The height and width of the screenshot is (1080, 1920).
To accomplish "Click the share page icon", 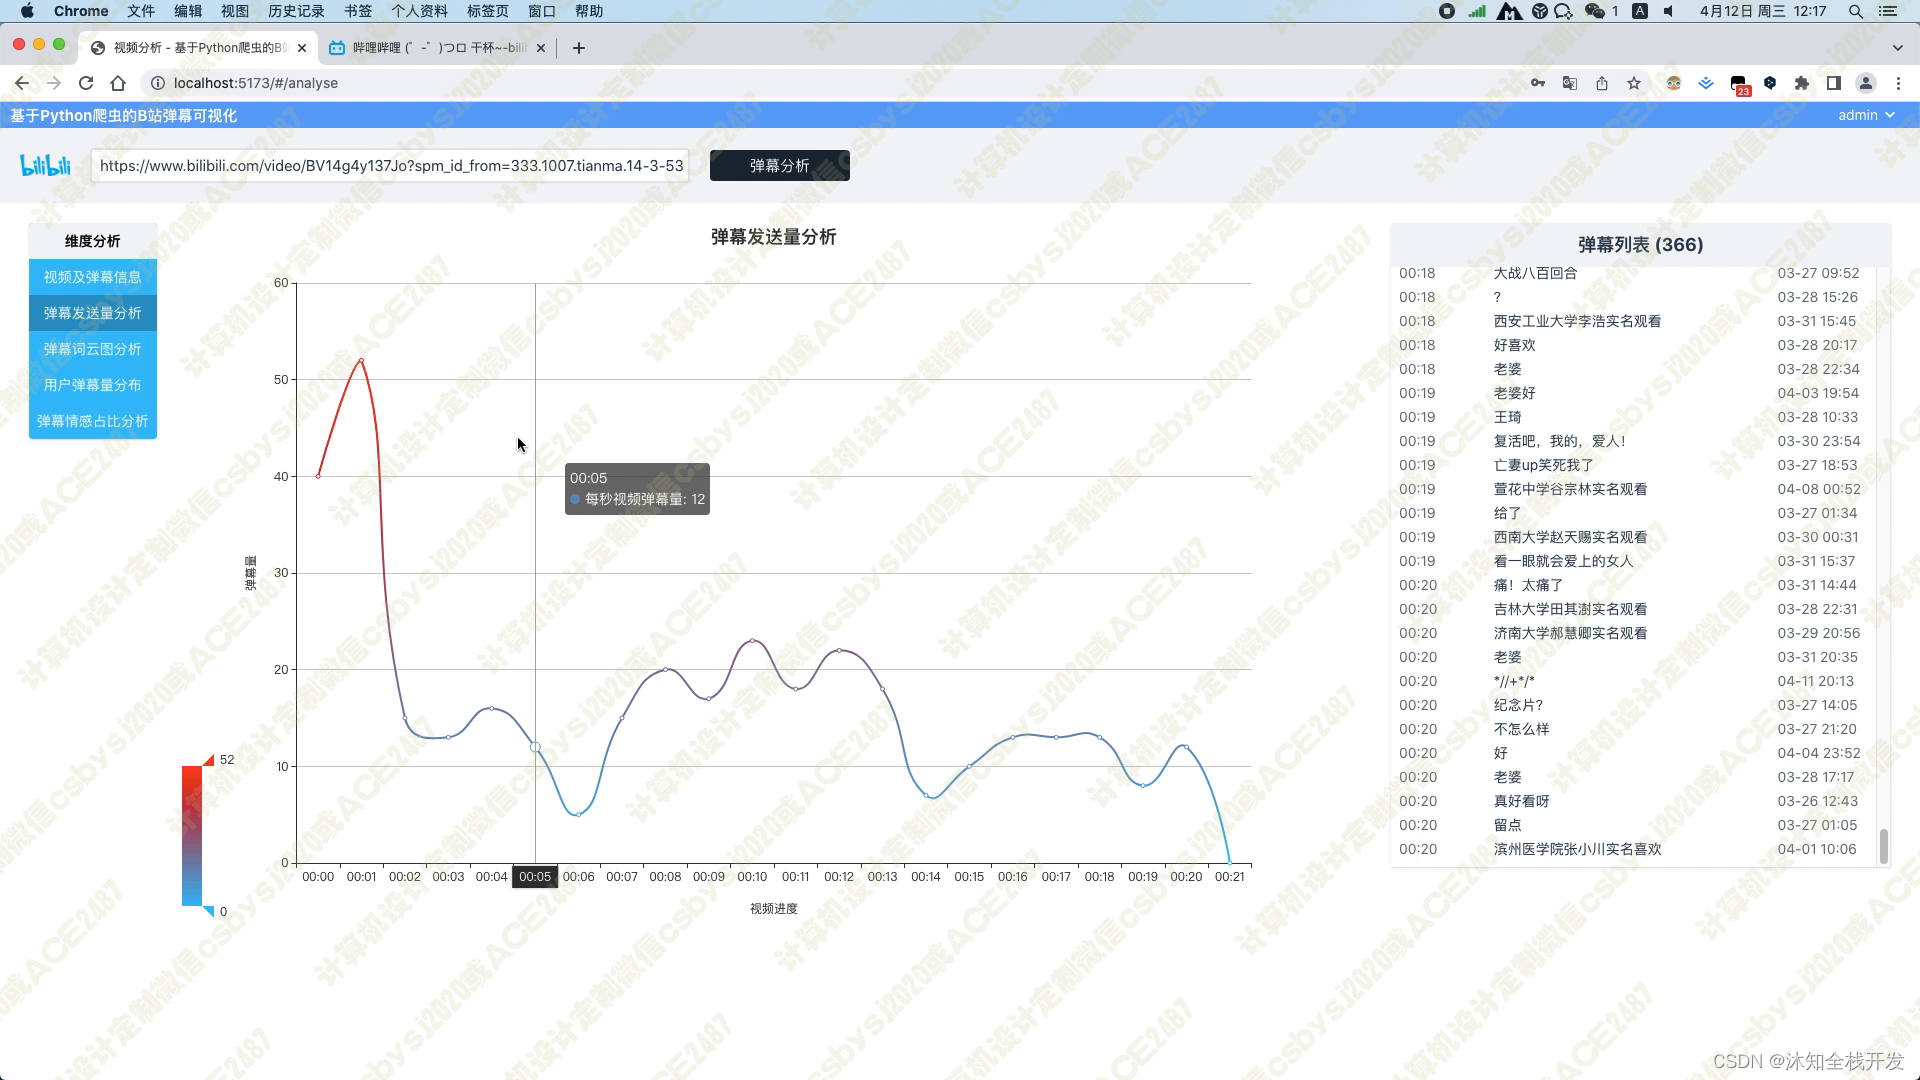I will click(1602, 83).
